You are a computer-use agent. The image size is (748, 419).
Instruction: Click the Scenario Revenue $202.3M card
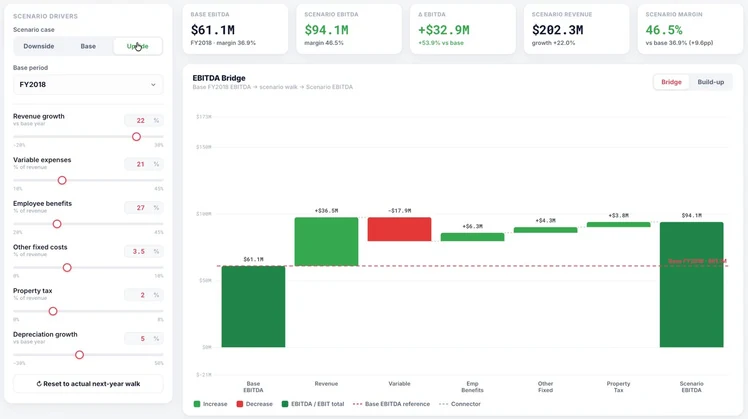(x=576, y=29)
